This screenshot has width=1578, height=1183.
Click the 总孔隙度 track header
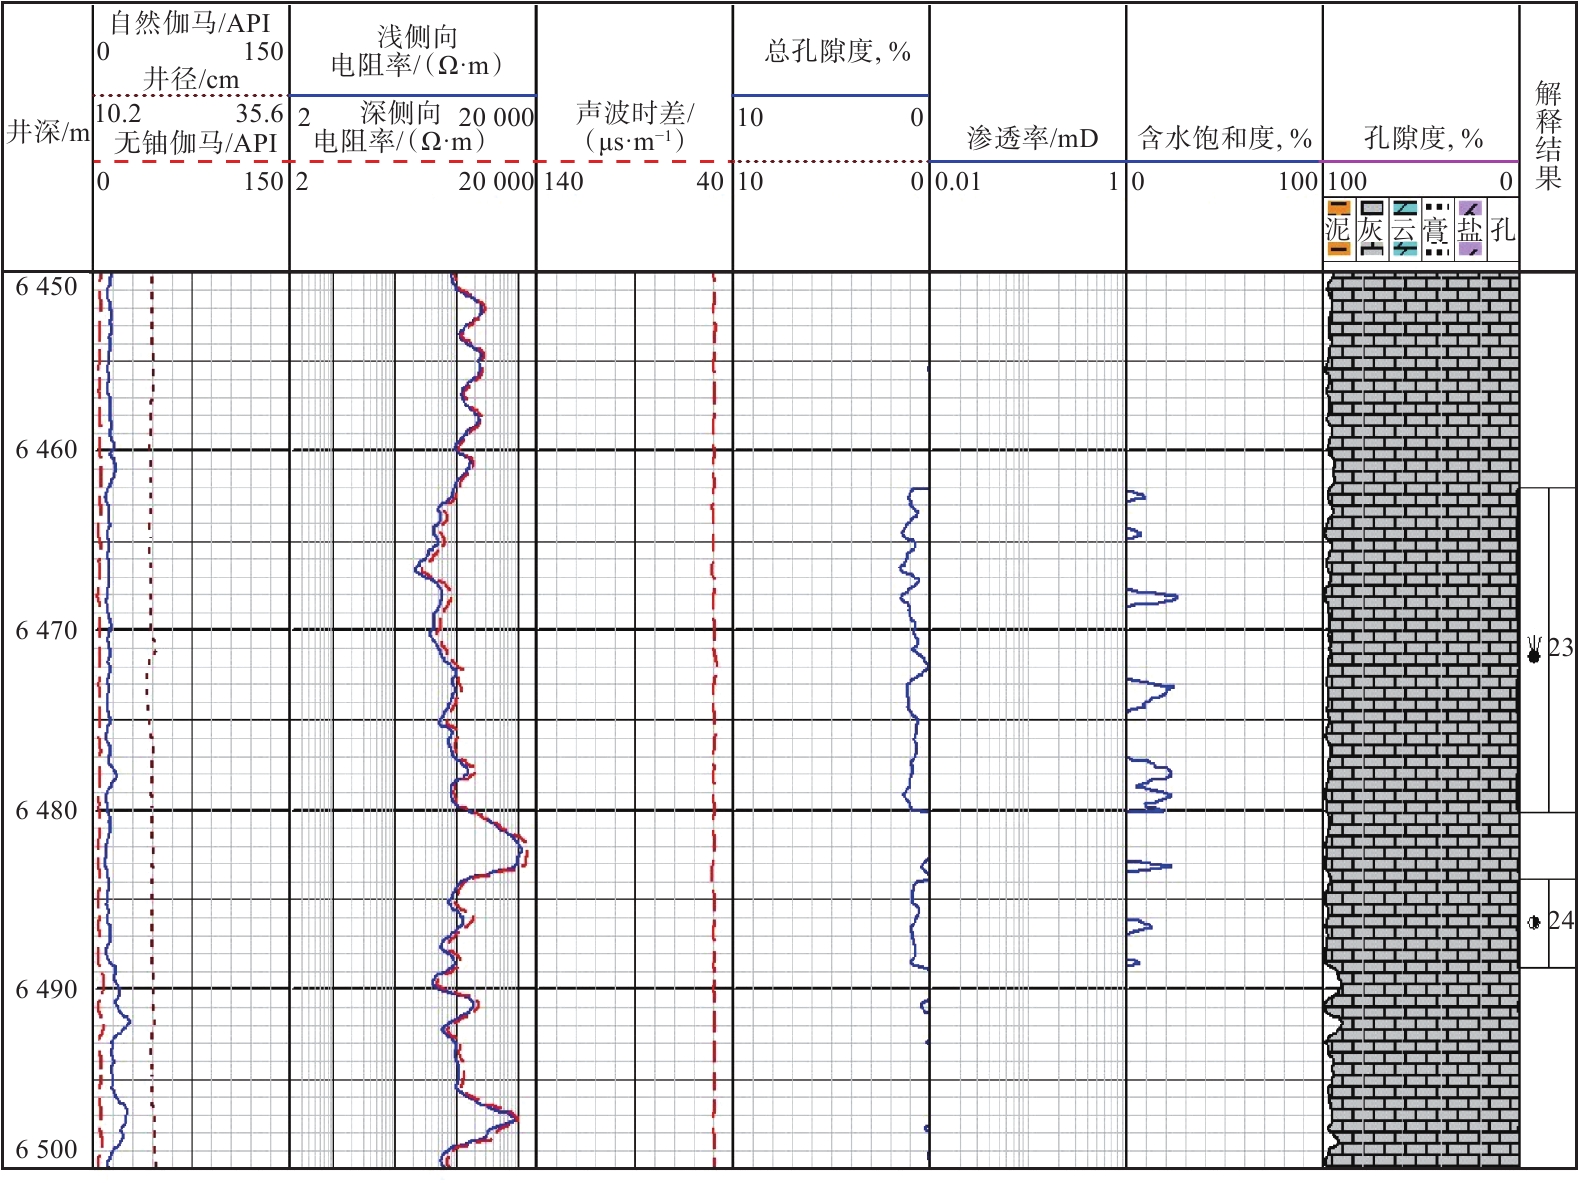click(x=837, y=51)
